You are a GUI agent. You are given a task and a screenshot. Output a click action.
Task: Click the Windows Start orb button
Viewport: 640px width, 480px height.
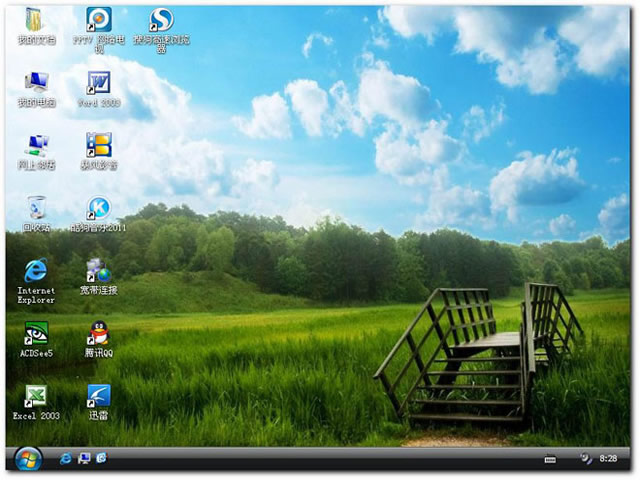point(26,459)
